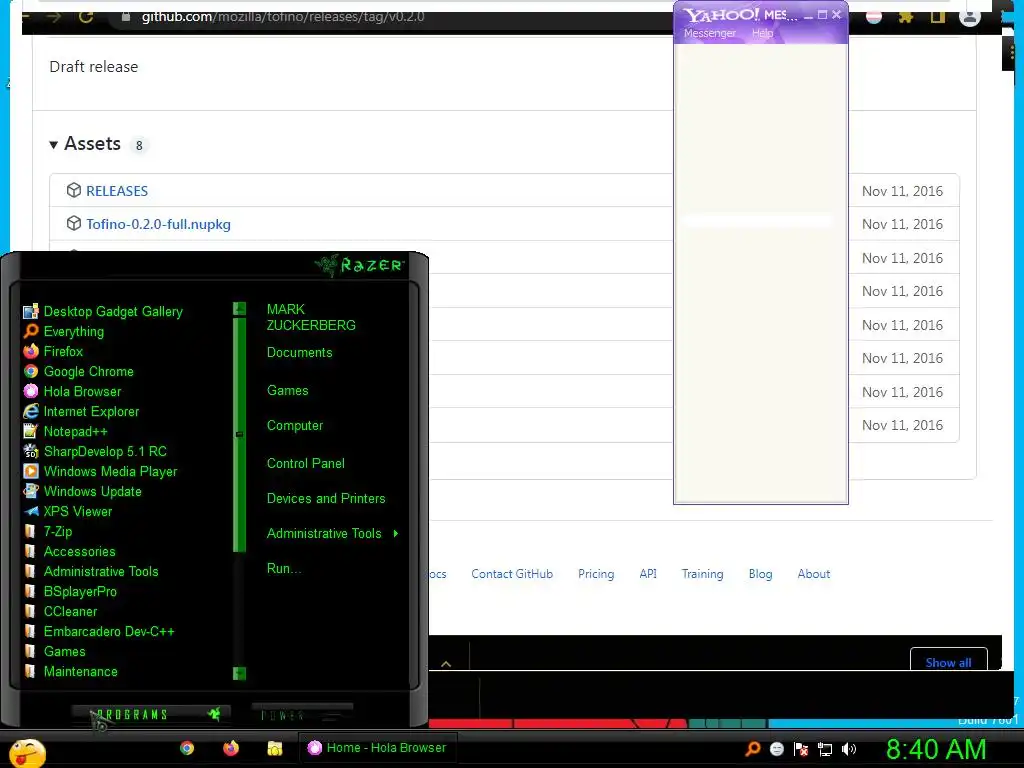Screen dimensions: 1024x768
Task: Launch Notepad++ from start menu
Action: [x=65, y=432]
